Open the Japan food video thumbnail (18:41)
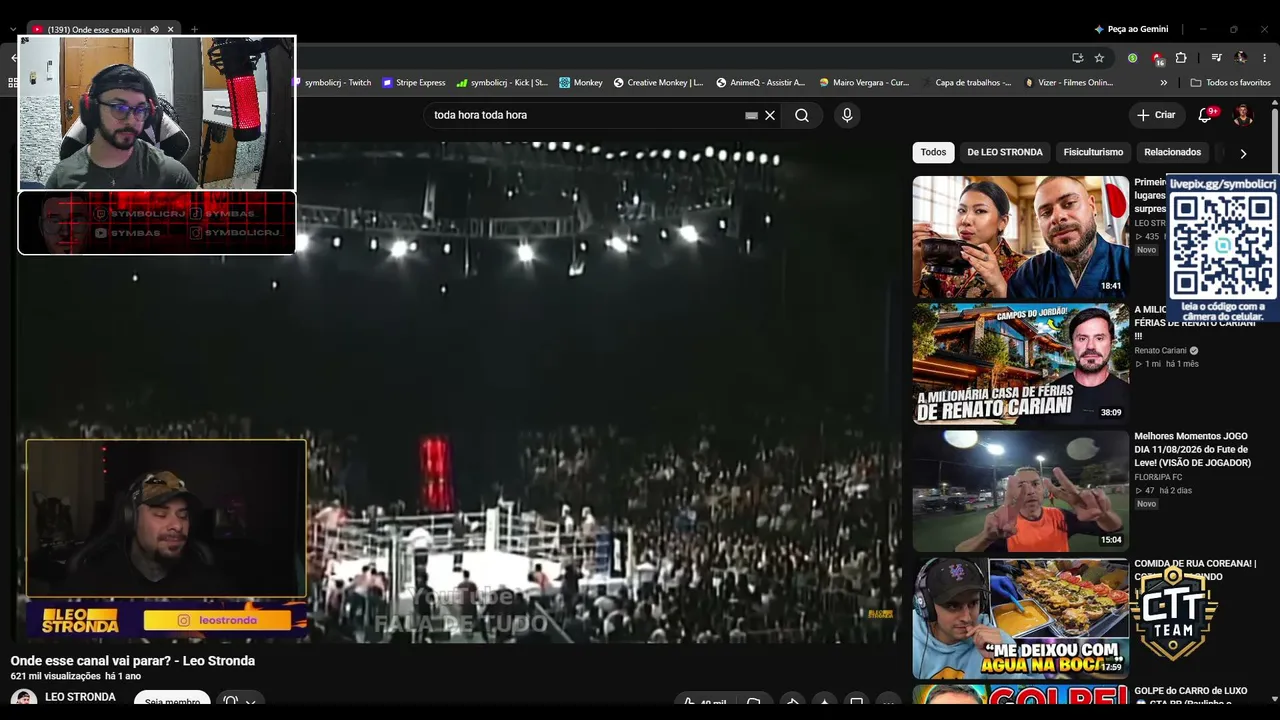 [x=1020, y=237]
